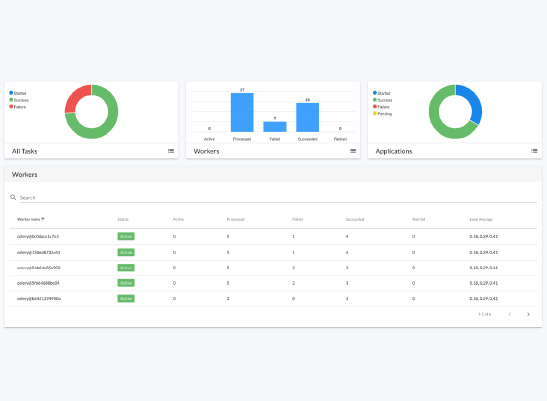
Task: Toggle Started legend in All Tasks chart
Action: [18, 93]
